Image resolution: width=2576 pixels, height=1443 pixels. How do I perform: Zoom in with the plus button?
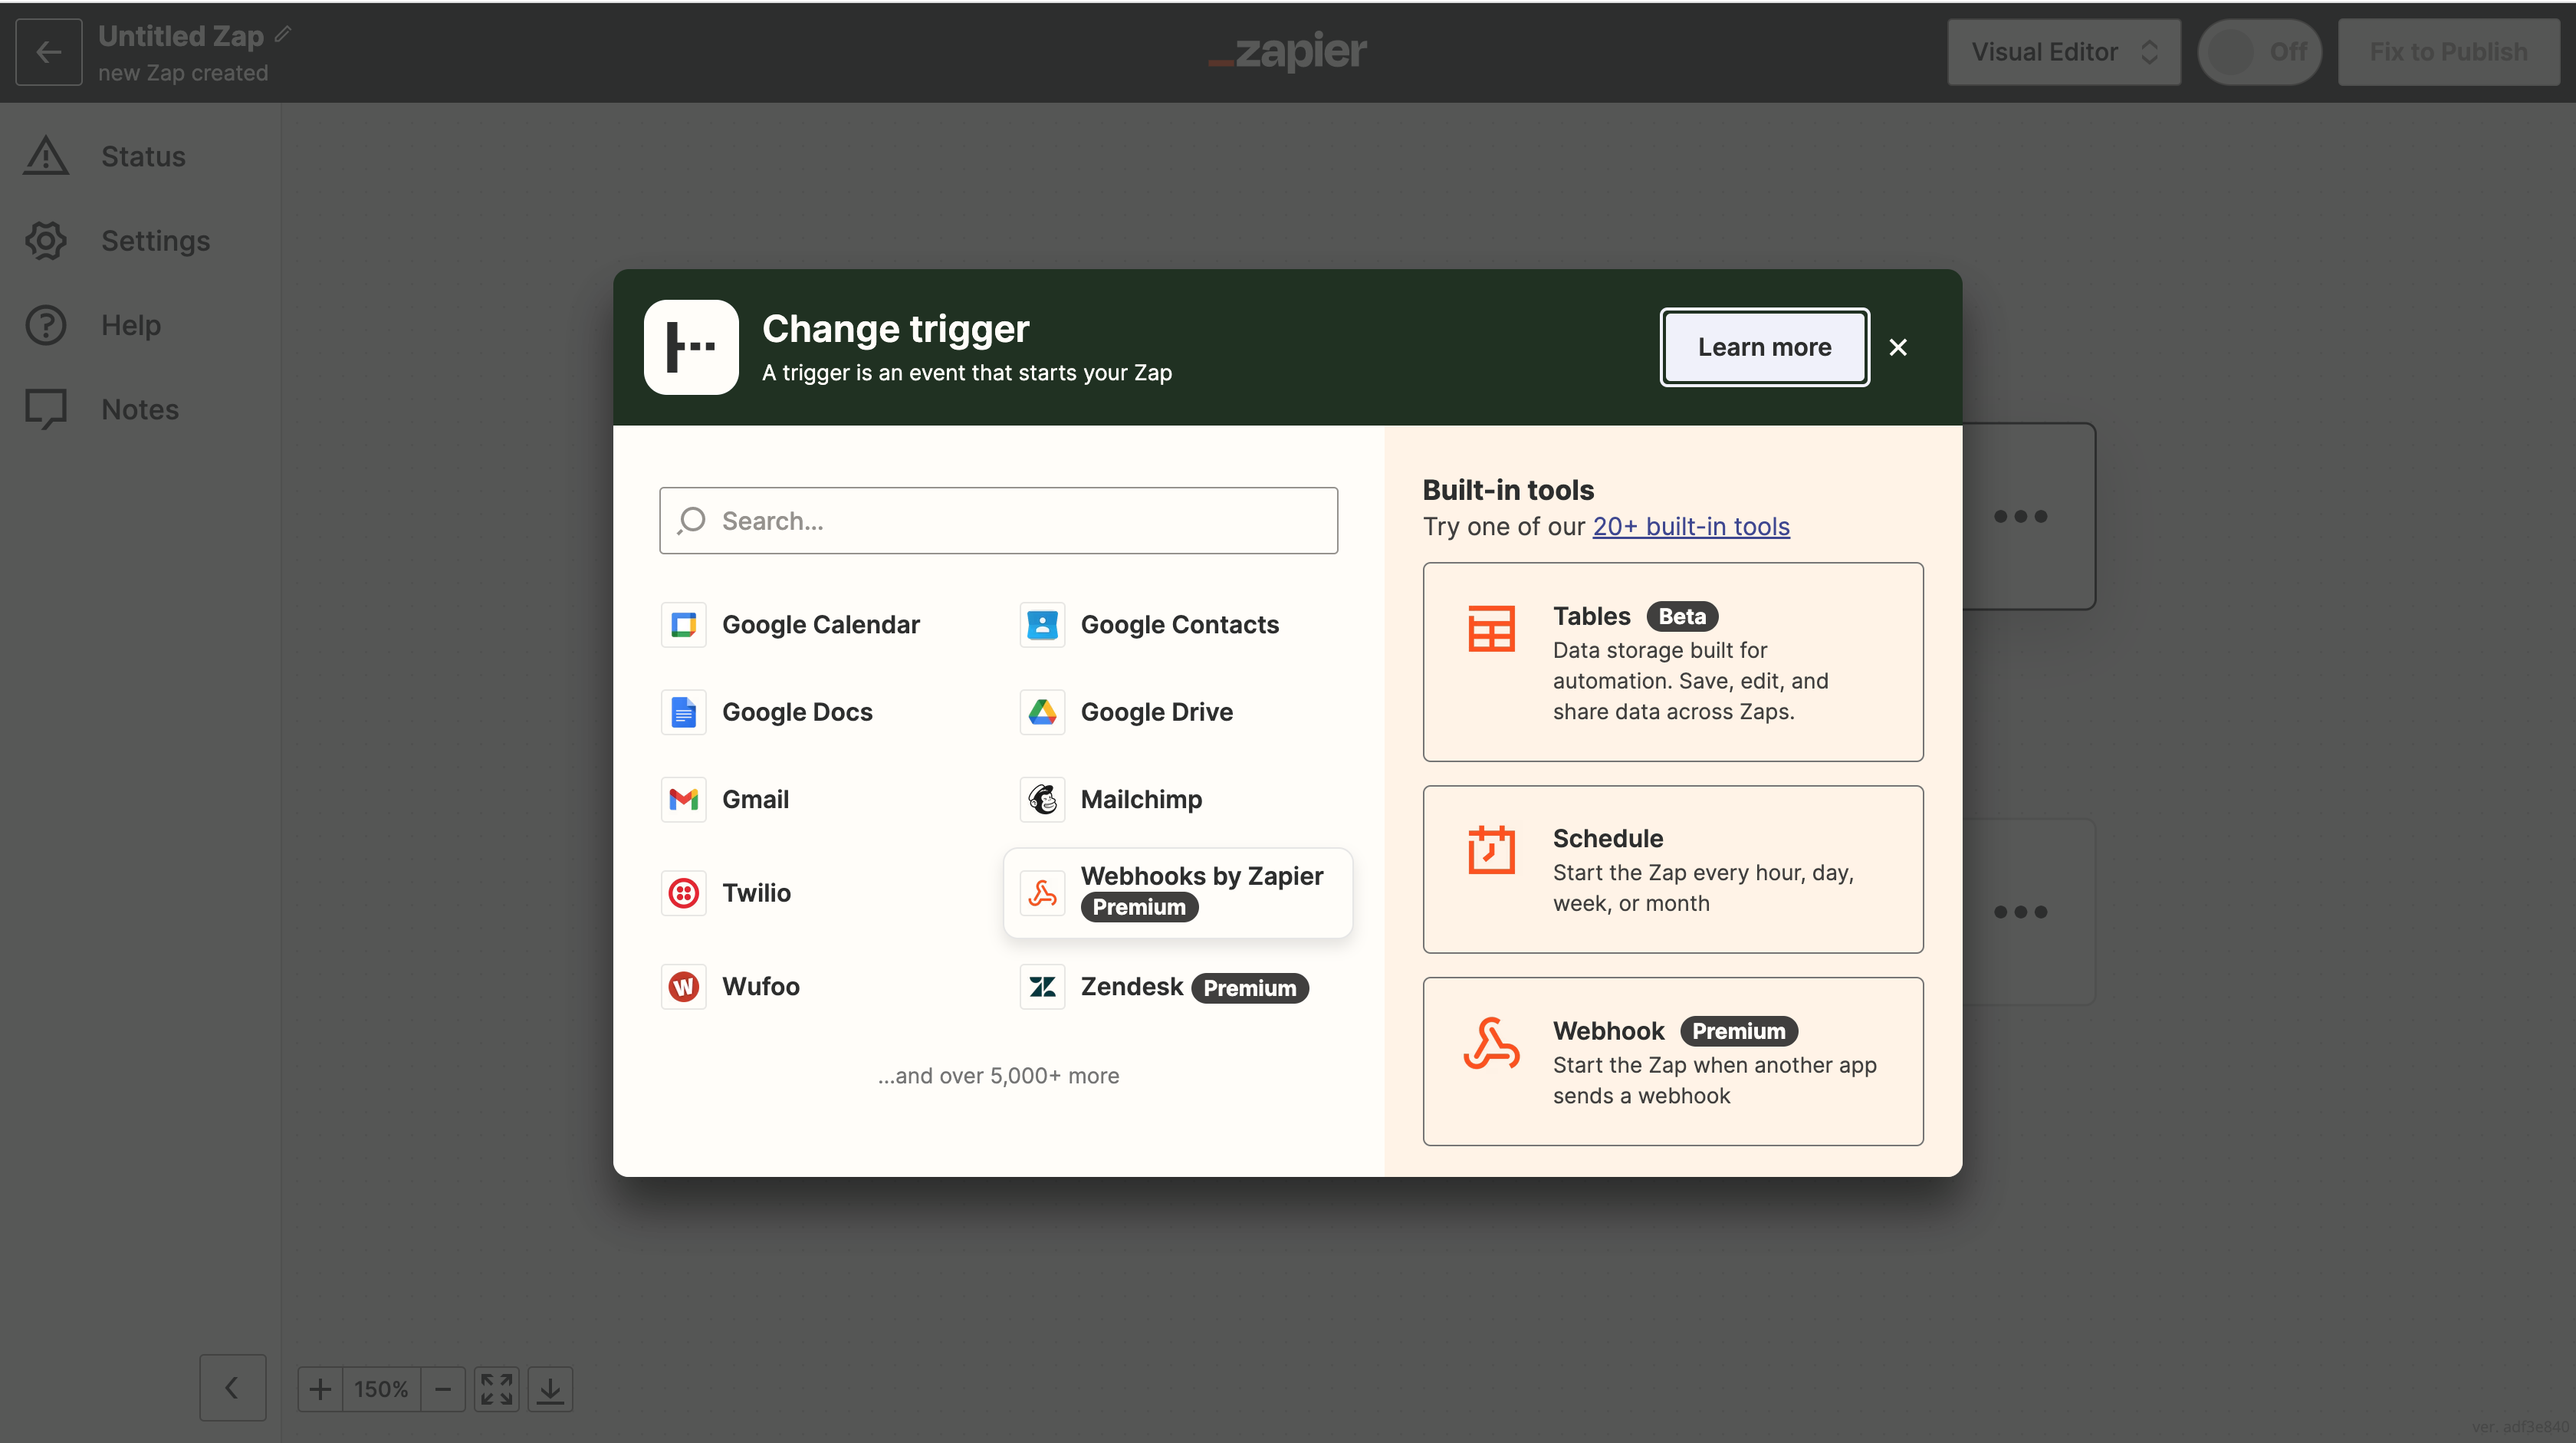coord(320,1389)
